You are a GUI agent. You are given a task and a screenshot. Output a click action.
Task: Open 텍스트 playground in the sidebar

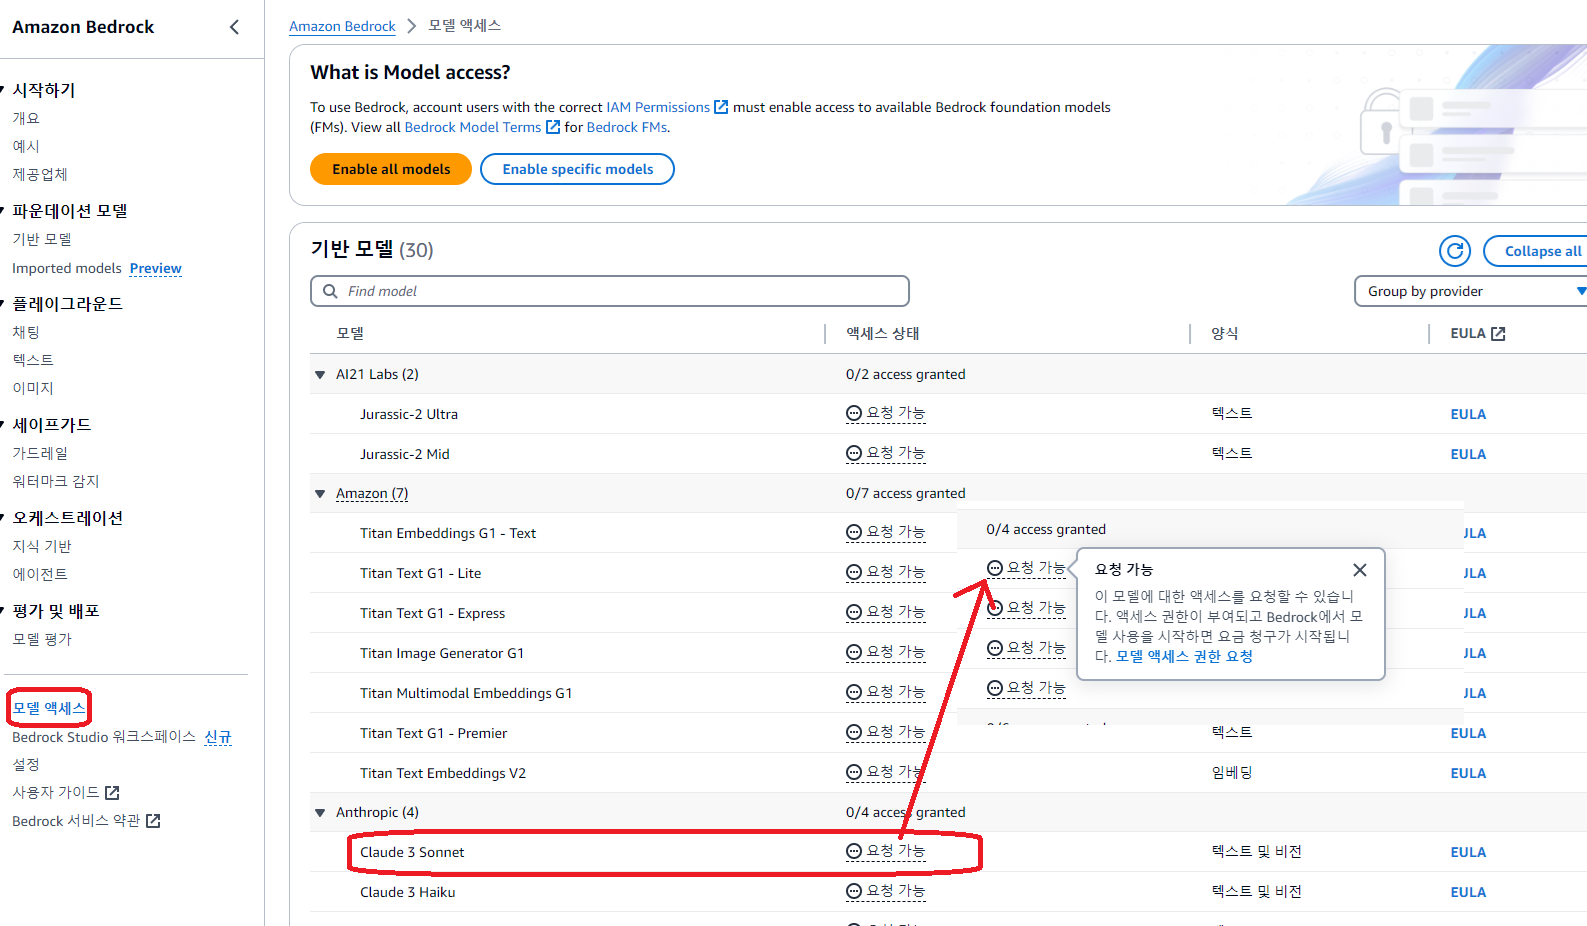(x=33, y=360)
